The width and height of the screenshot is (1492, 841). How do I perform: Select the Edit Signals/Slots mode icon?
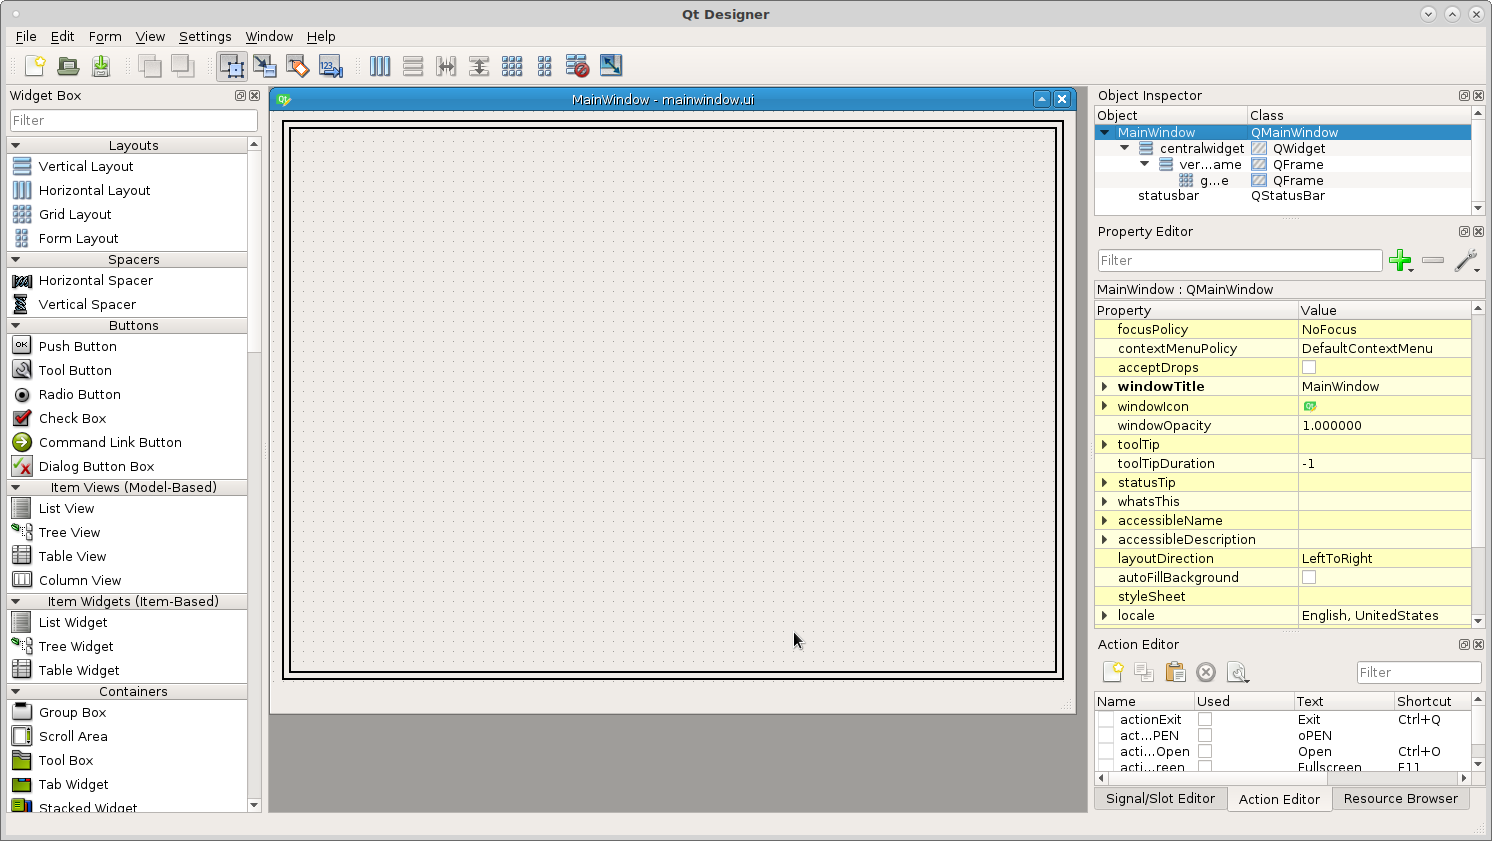point(265,66)
